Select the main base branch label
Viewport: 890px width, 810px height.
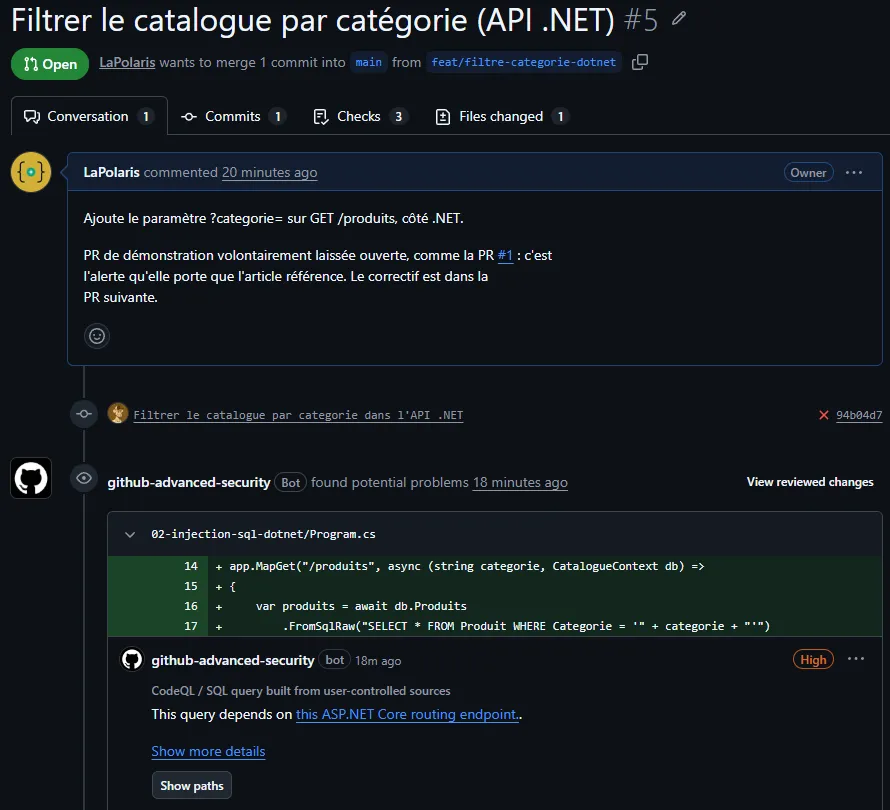click(368, 62)
